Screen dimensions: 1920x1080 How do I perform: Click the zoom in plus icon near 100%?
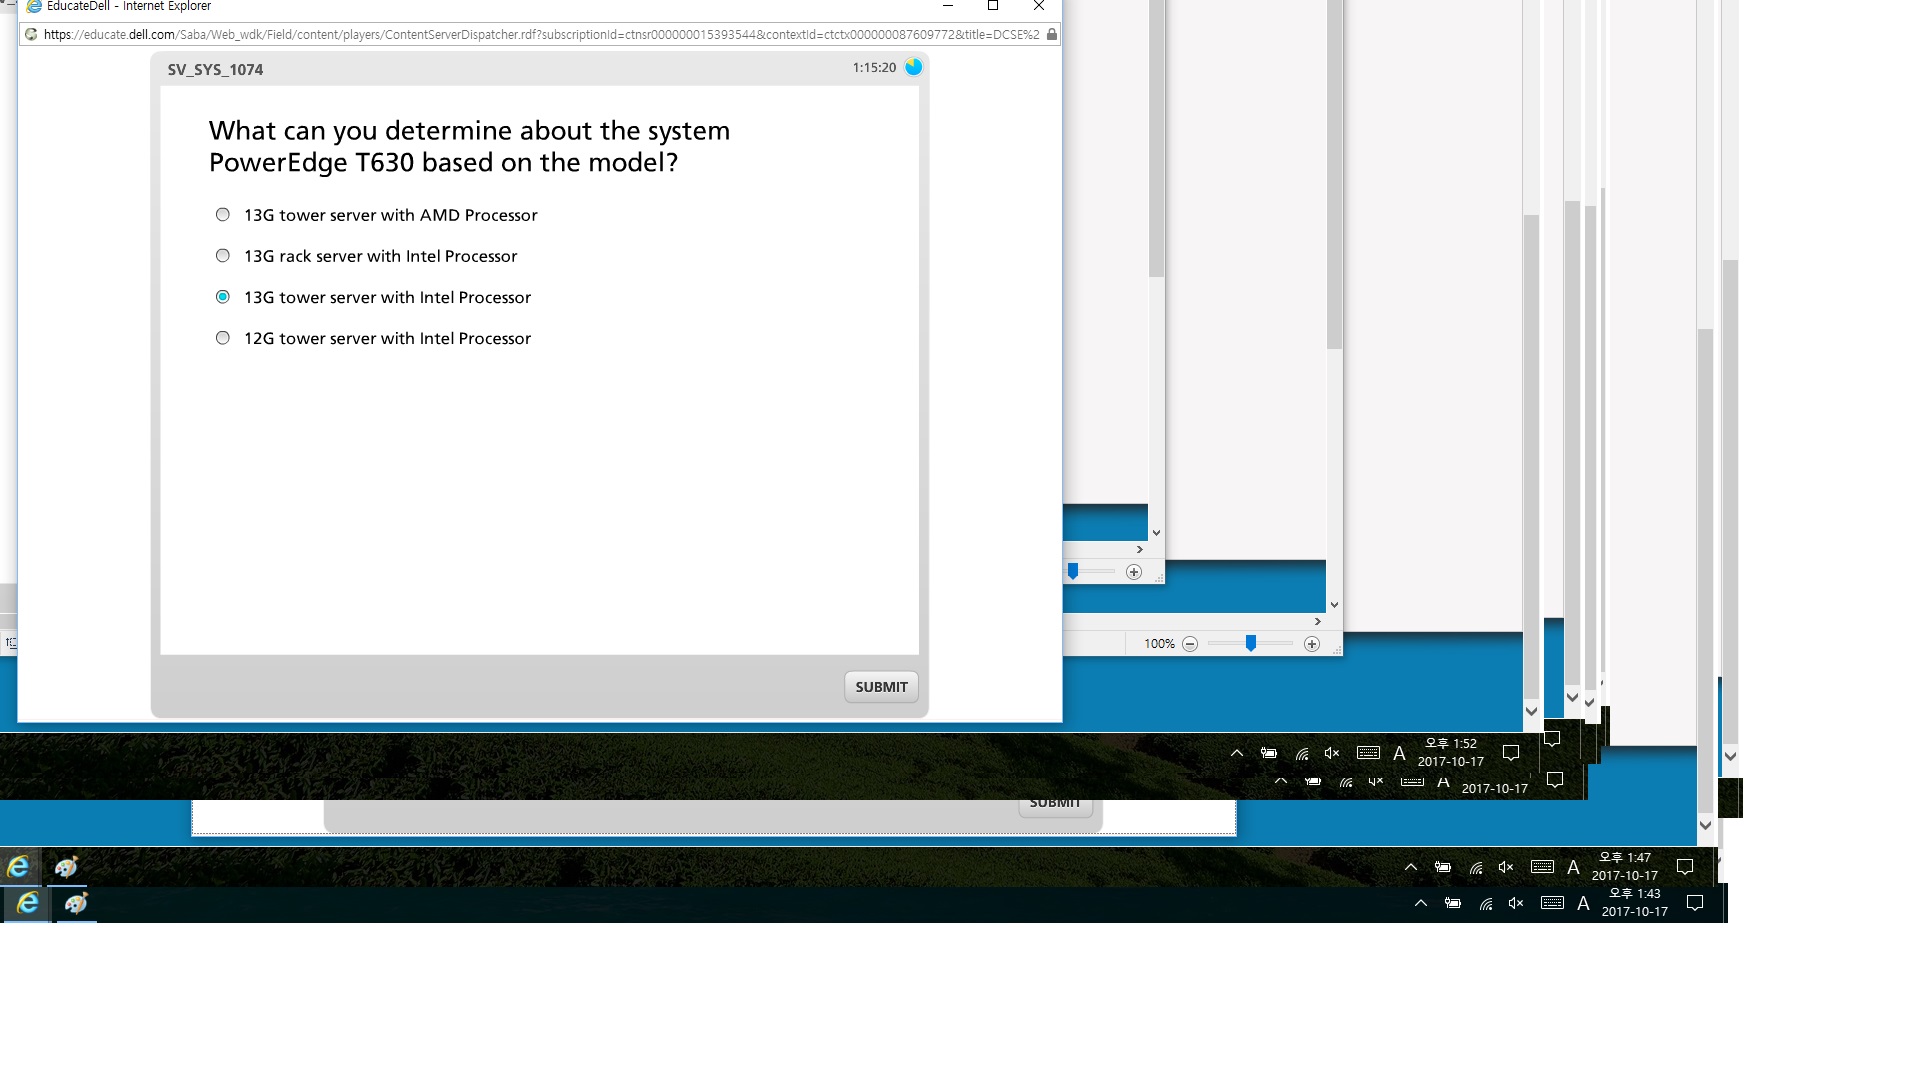pos(1312,644)
